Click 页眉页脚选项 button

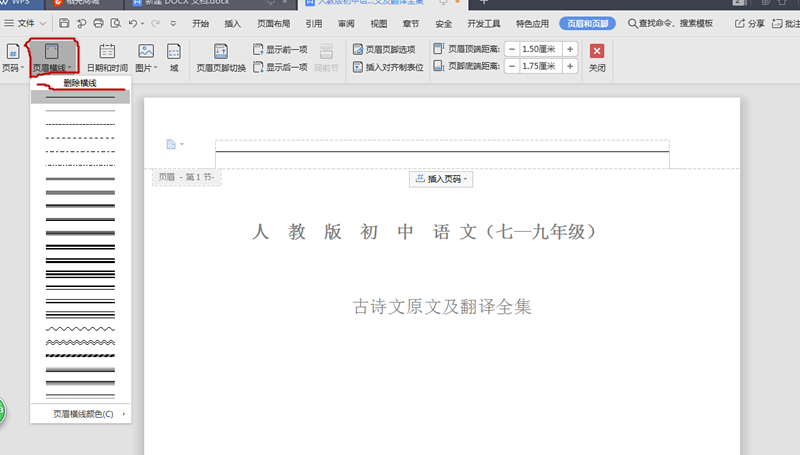pyautogui.click(x=384, y=49)
